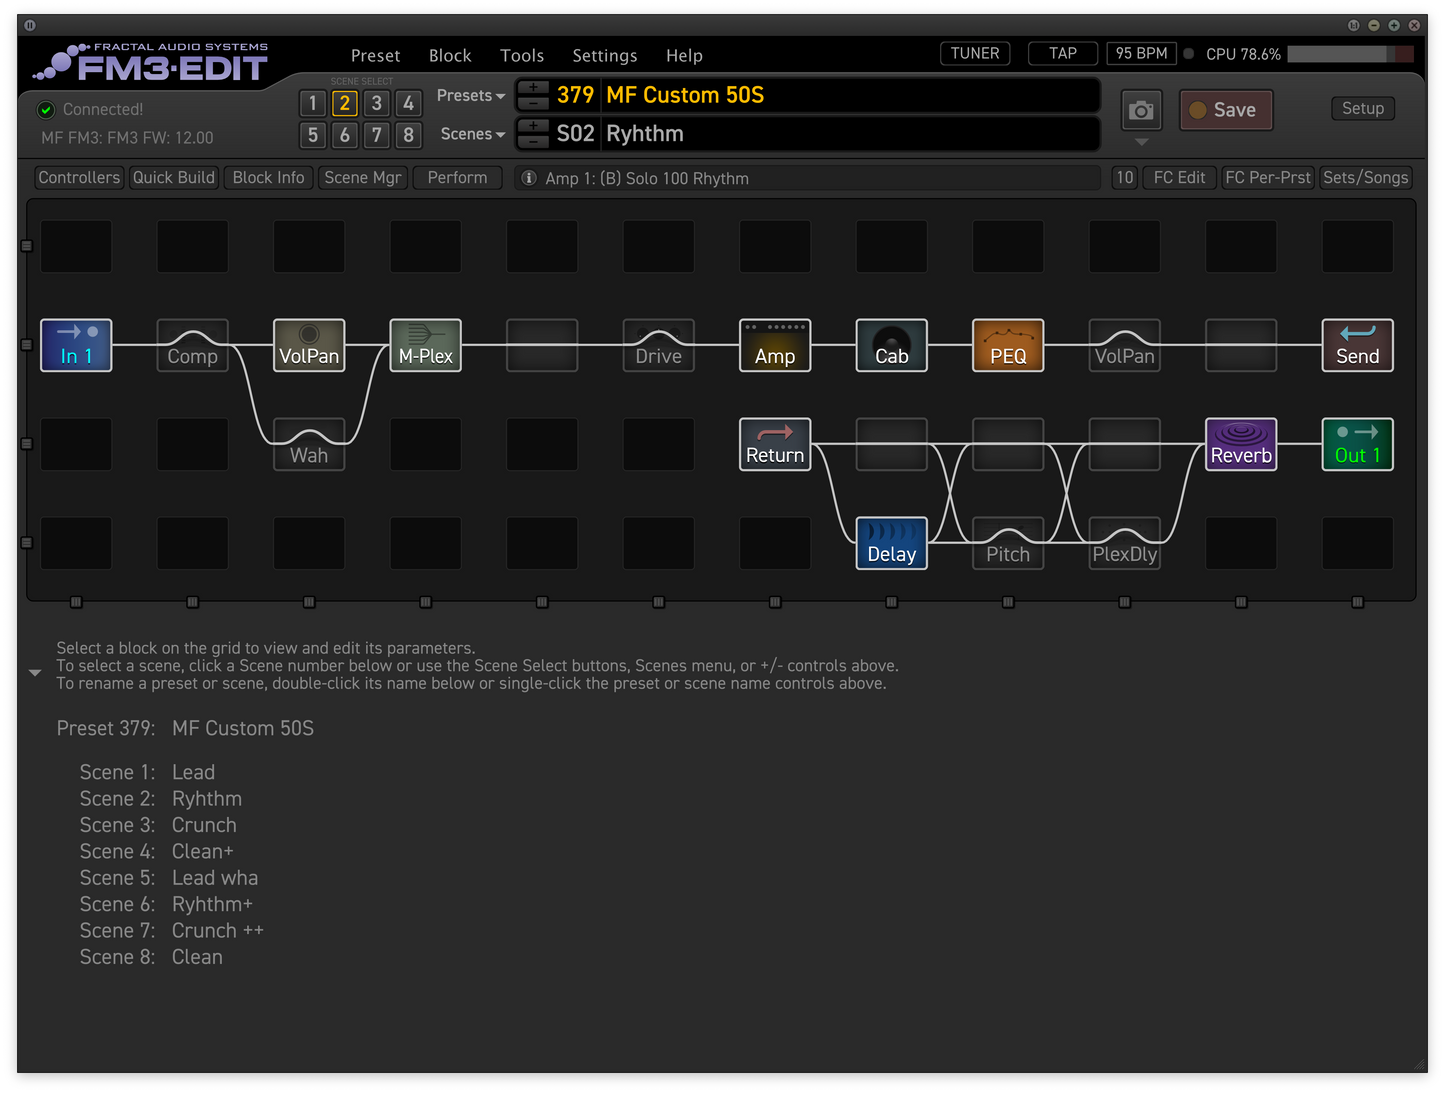Switch to scene 7 button

[377, 135]
